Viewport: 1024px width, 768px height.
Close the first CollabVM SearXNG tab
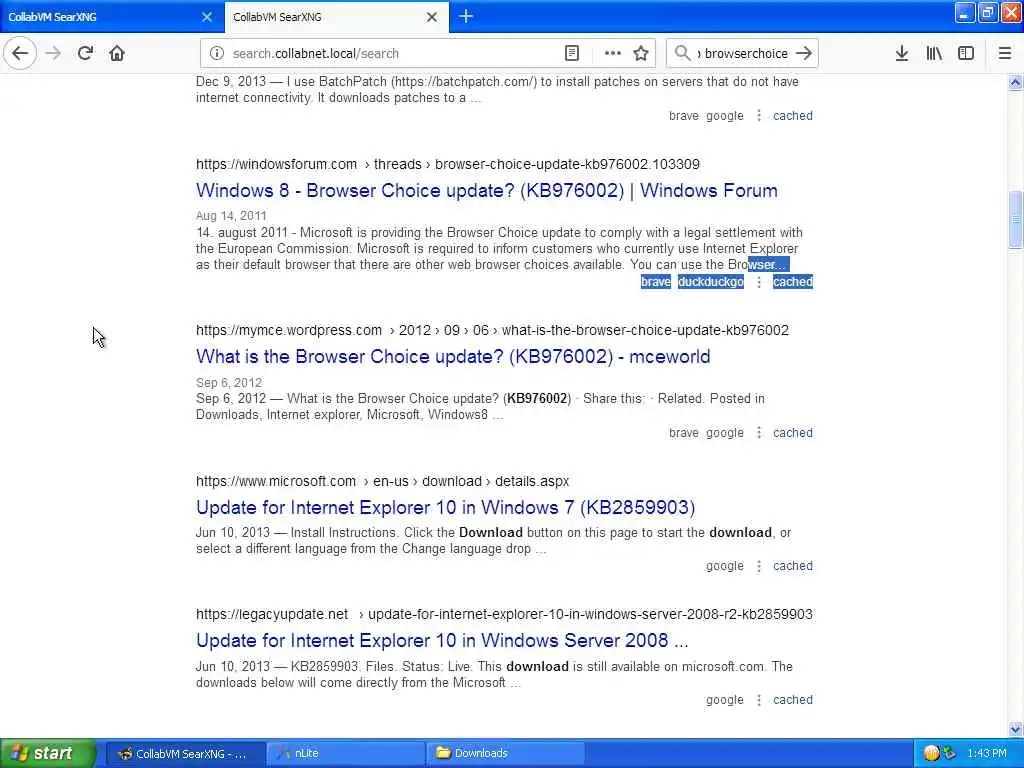pos(207,17)
